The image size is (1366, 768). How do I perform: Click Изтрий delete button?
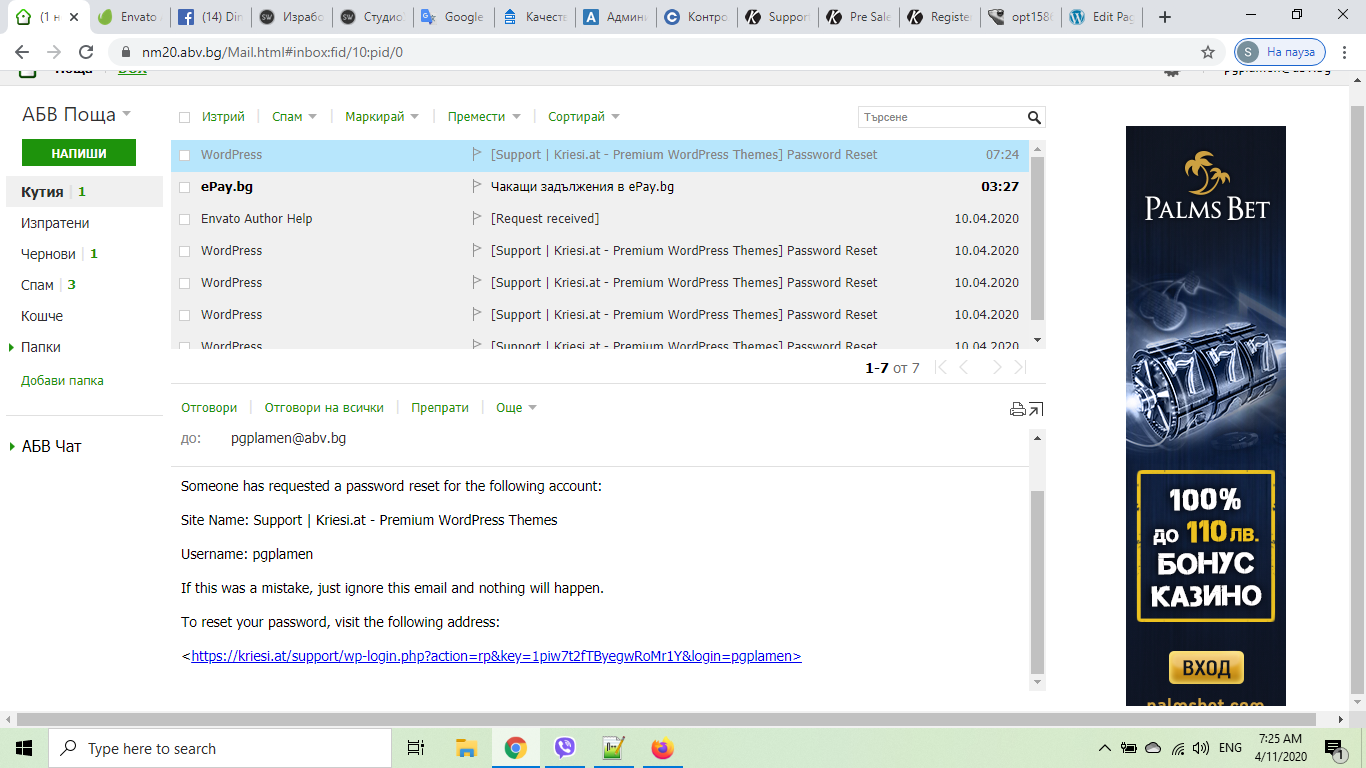point(223,117)
